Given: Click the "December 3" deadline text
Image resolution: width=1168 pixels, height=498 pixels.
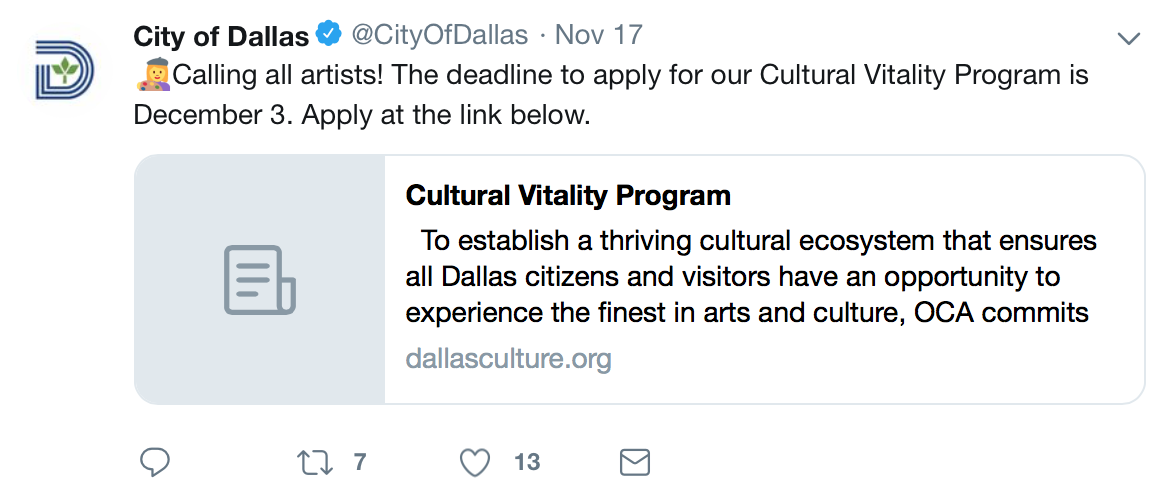Looking at the screenshot, I should point(211,115).
